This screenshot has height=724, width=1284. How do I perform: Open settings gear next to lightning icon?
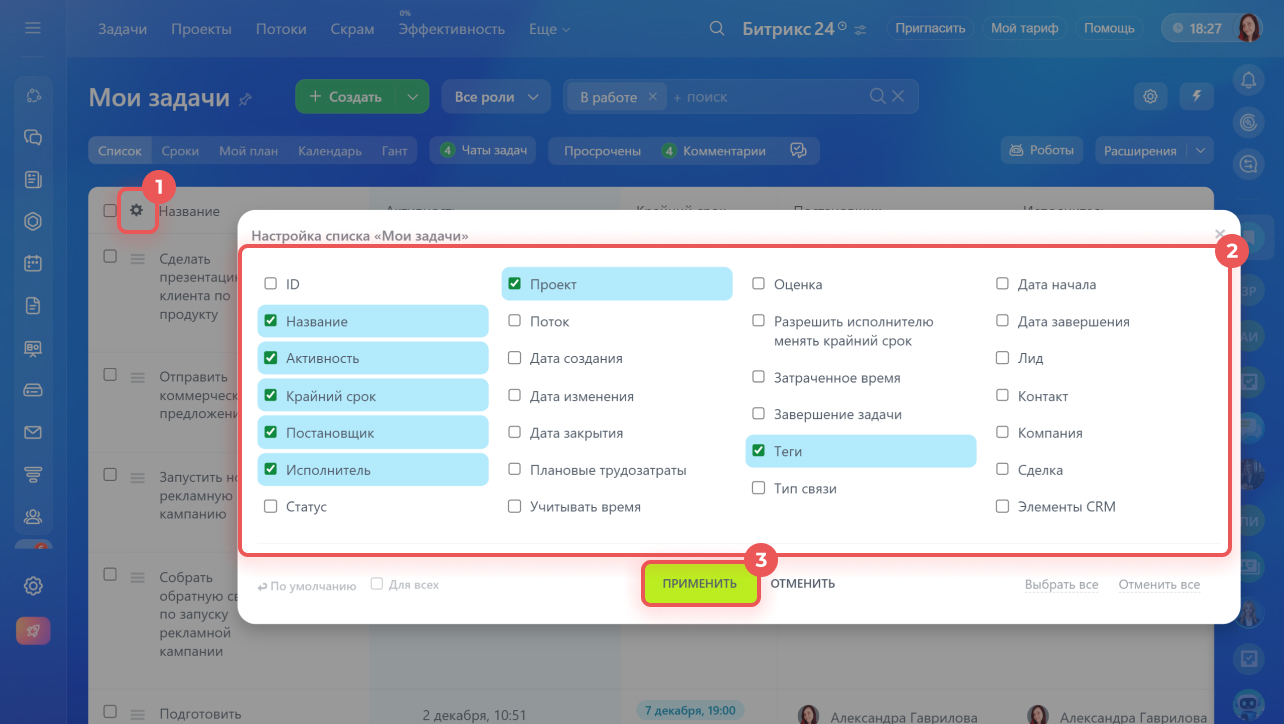coord(1151,97)
